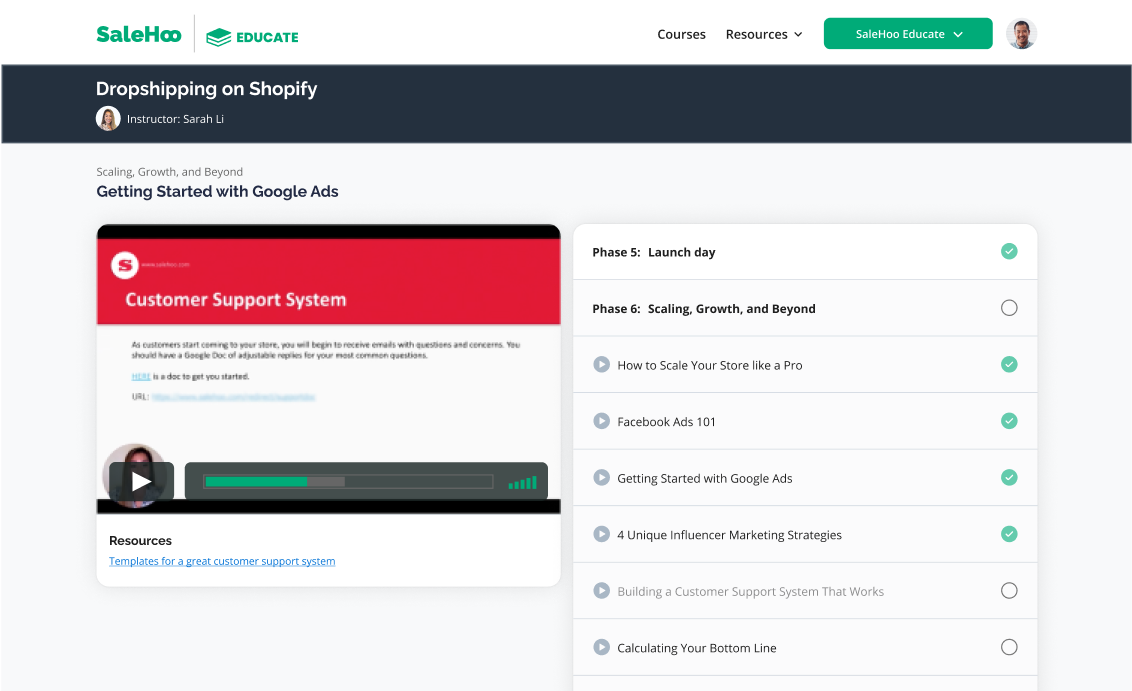Open lesson Building a Customer Support System That Works
This screenshot has width=1132, height=691.
pos(750,591)
